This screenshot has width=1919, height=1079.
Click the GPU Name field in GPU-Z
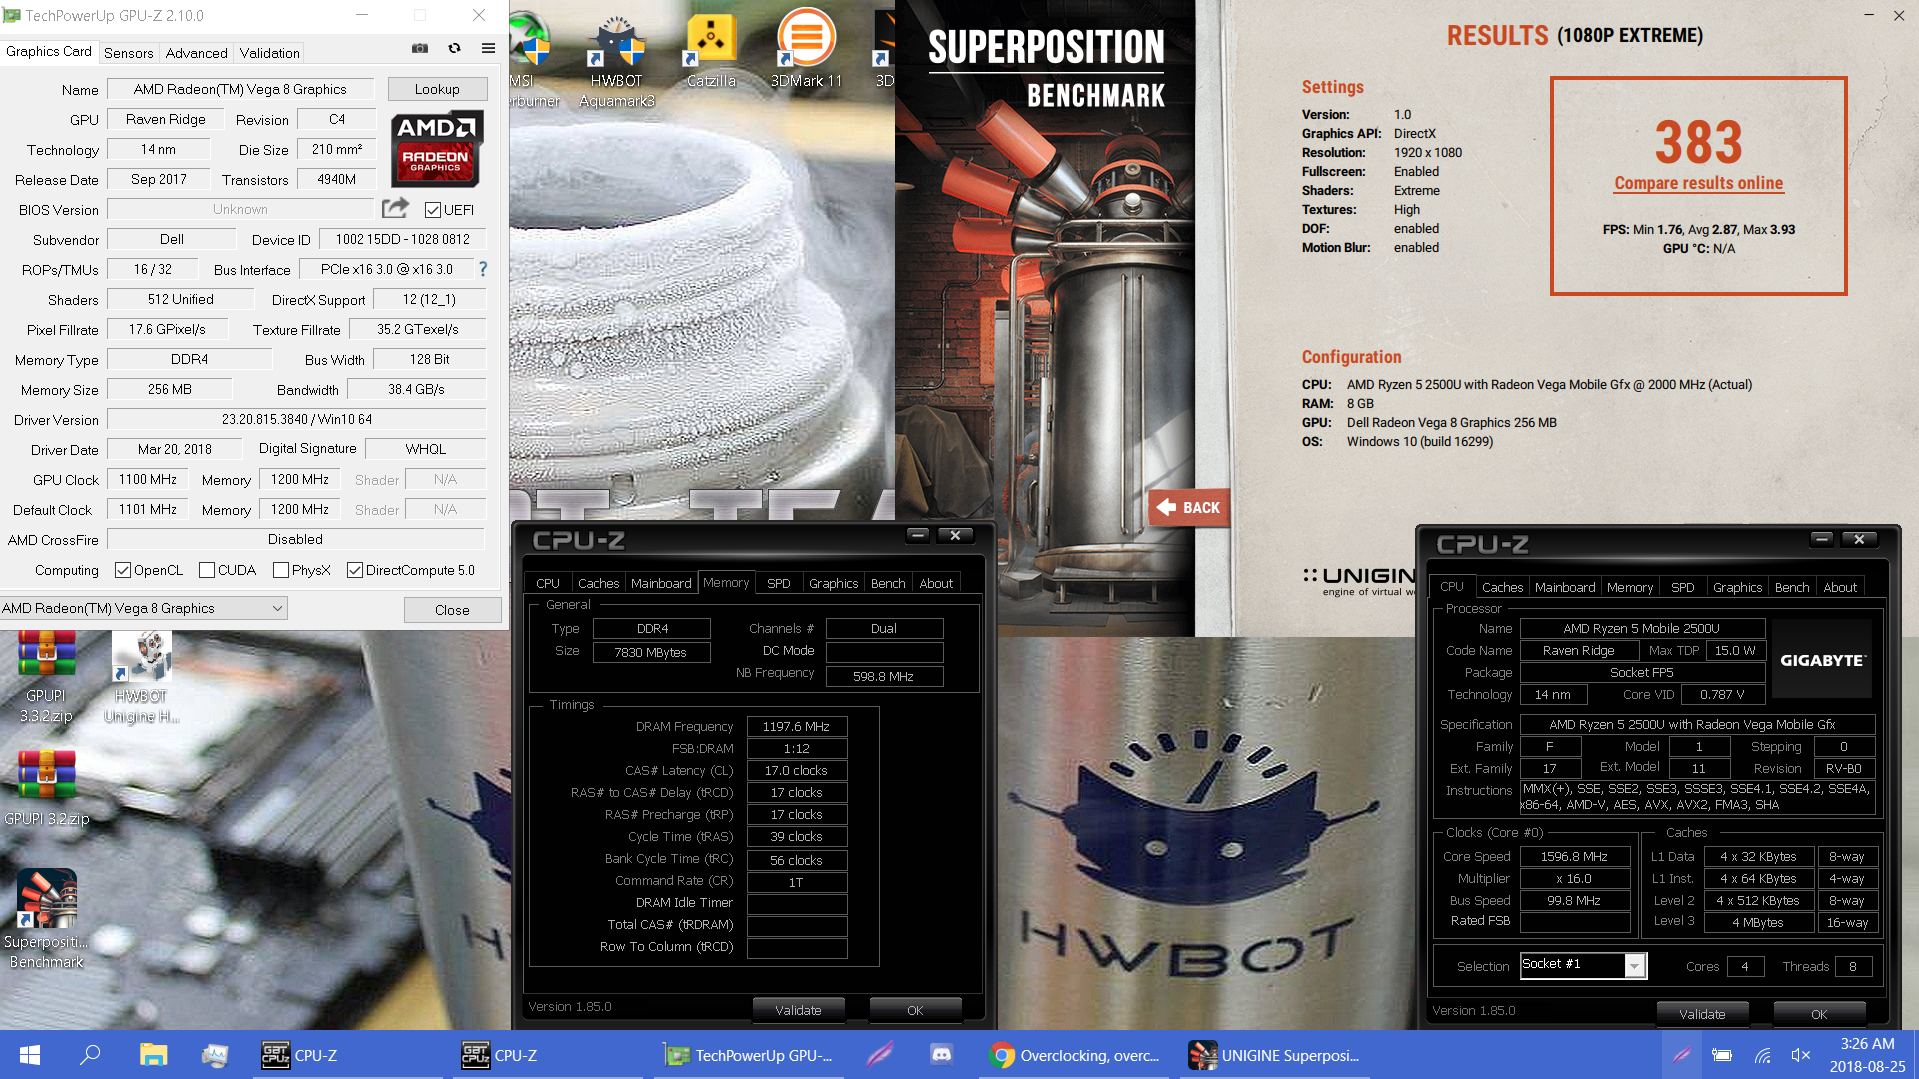coord(240,89)
